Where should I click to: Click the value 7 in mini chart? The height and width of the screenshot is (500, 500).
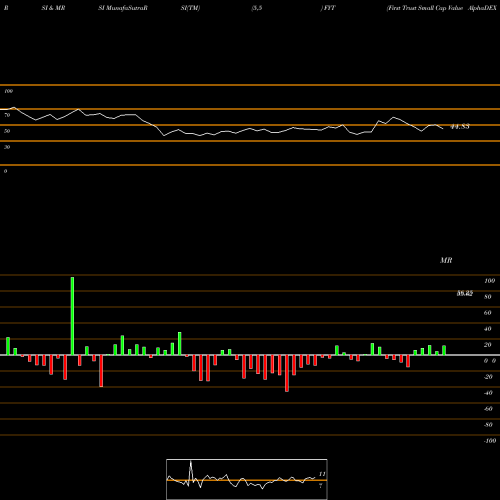[x=321, y=486]
